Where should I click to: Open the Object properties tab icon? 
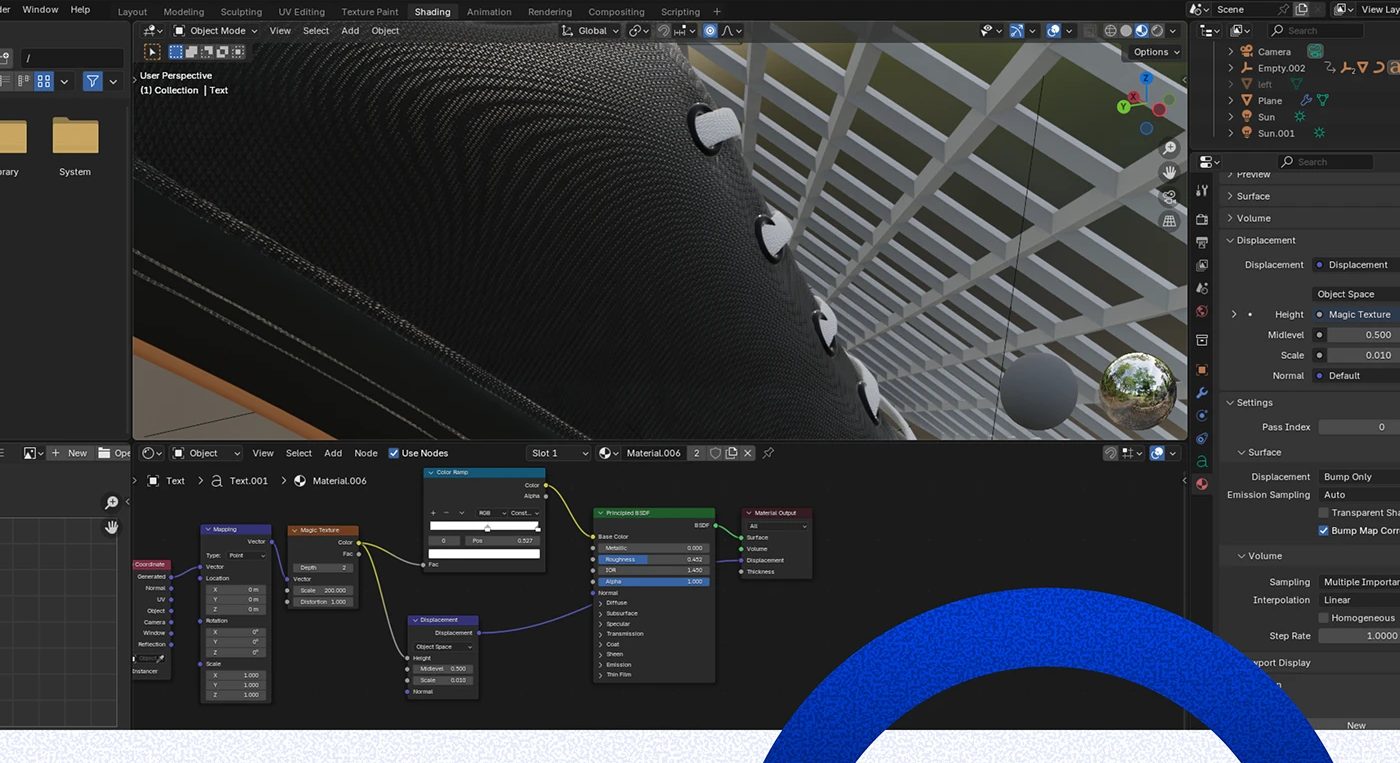pos(1202,370)
